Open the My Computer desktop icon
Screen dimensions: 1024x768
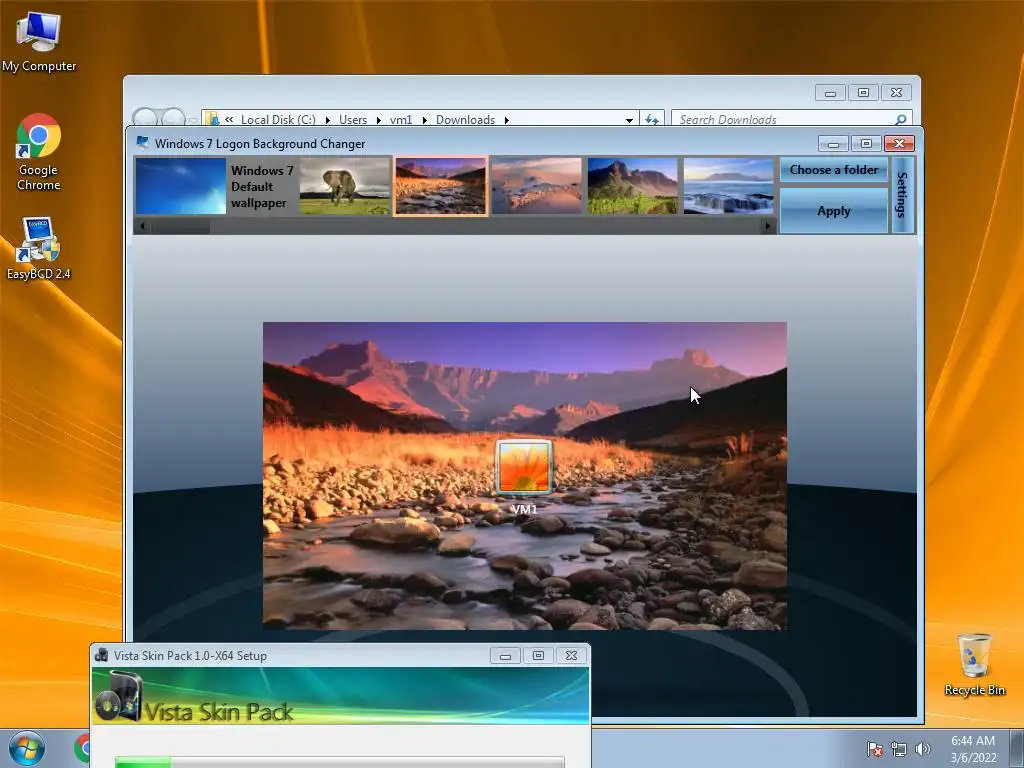coord(39,42)
